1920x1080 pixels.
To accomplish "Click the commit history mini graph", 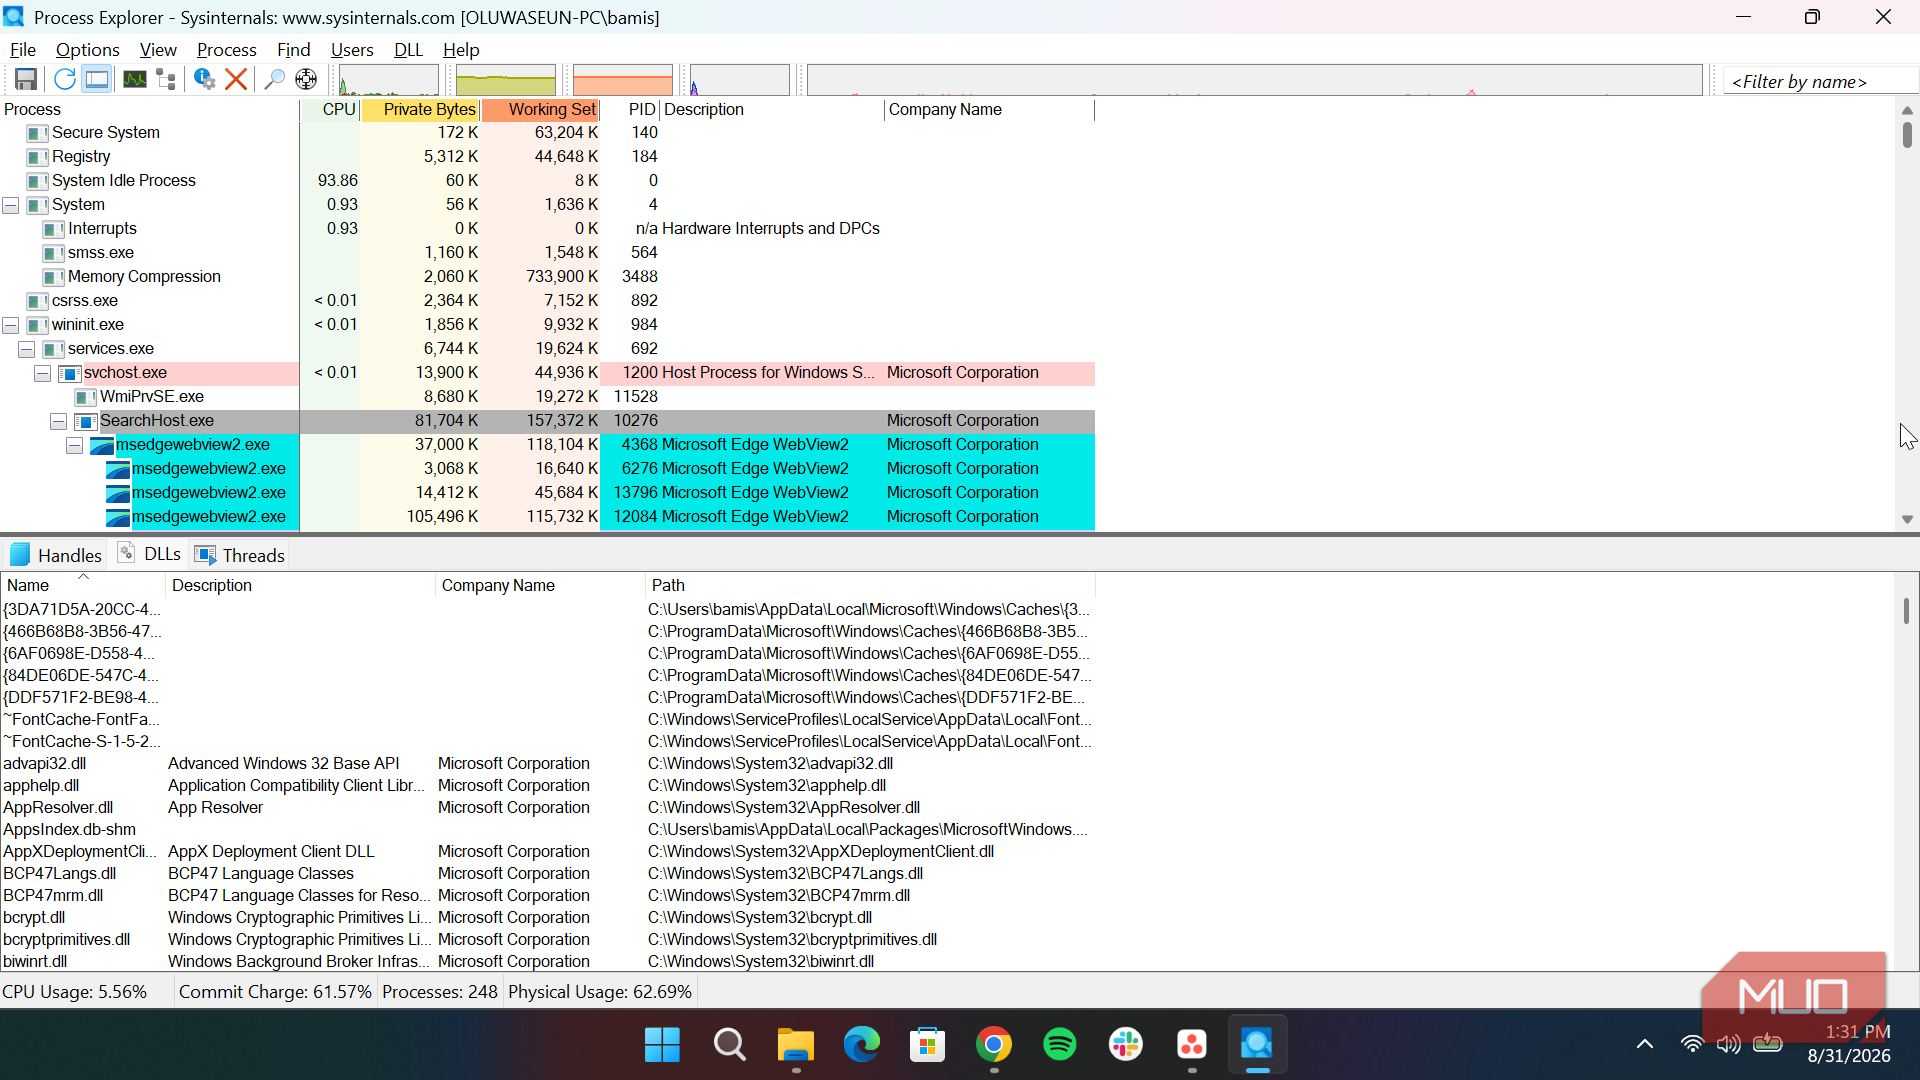I will 506,80.
